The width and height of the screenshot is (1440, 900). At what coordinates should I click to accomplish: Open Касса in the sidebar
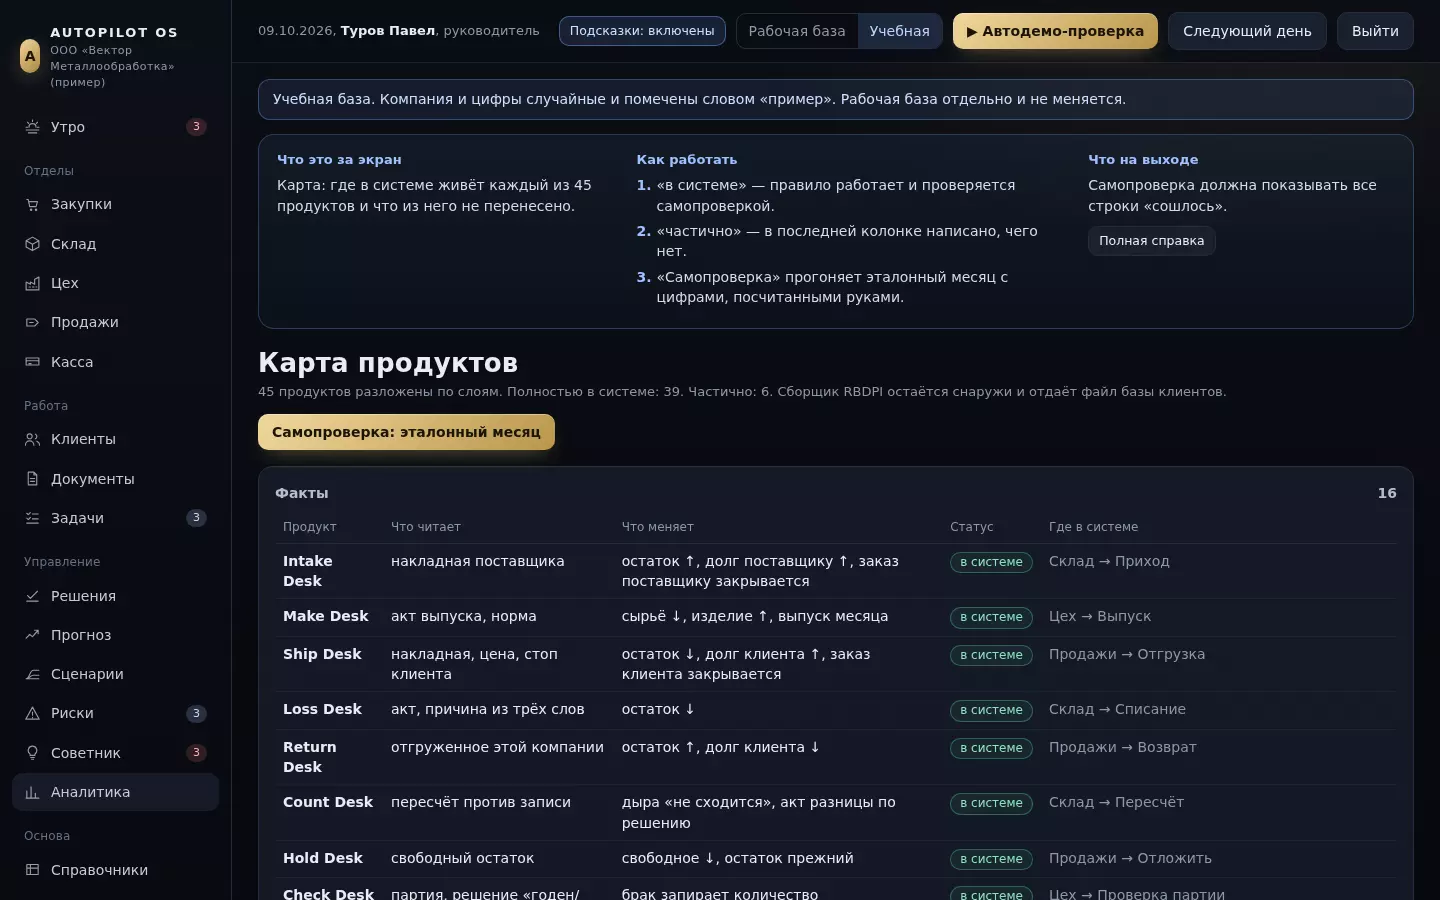click(115, 362)
